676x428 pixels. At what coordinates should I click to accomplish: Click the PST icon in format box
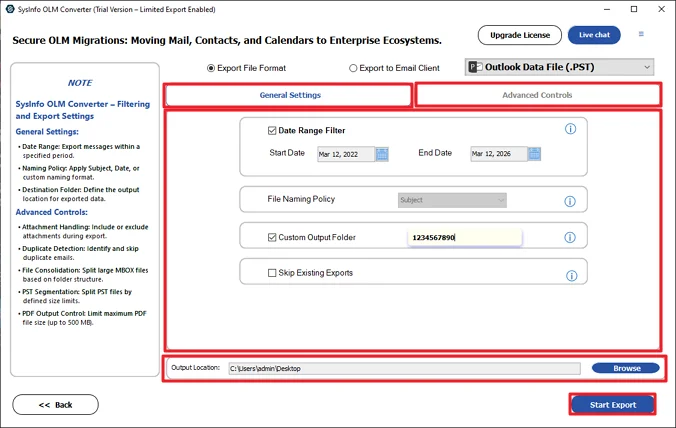click(x=476, y=67)
